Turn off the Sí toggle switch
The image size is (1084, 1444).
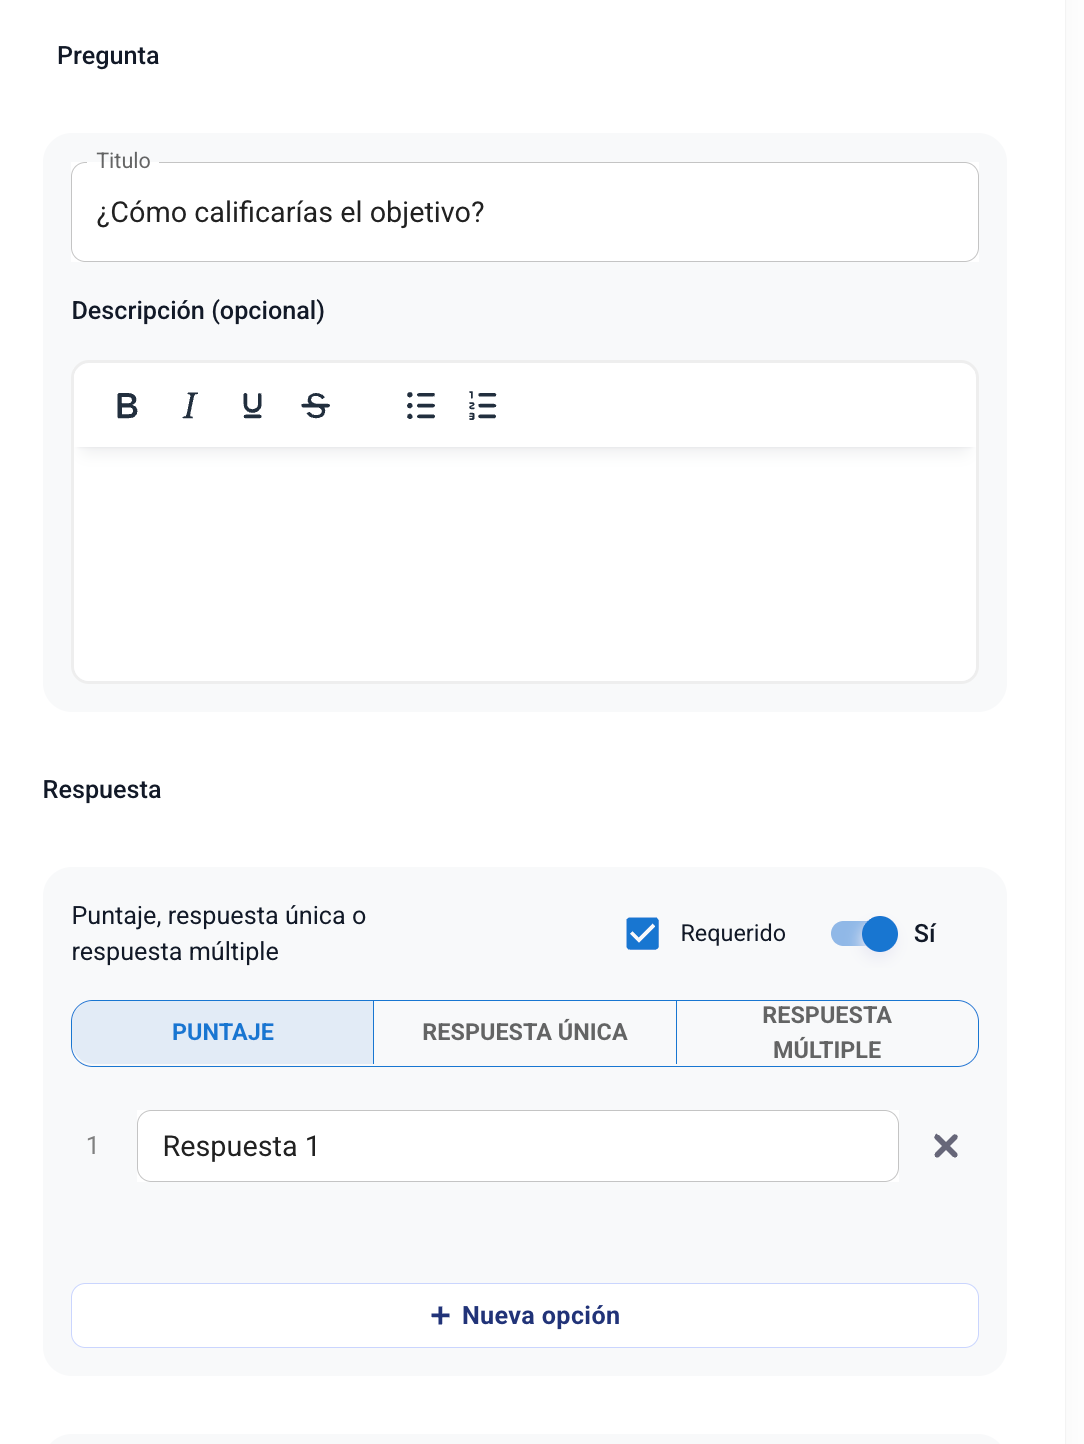[x=865, y=934]
